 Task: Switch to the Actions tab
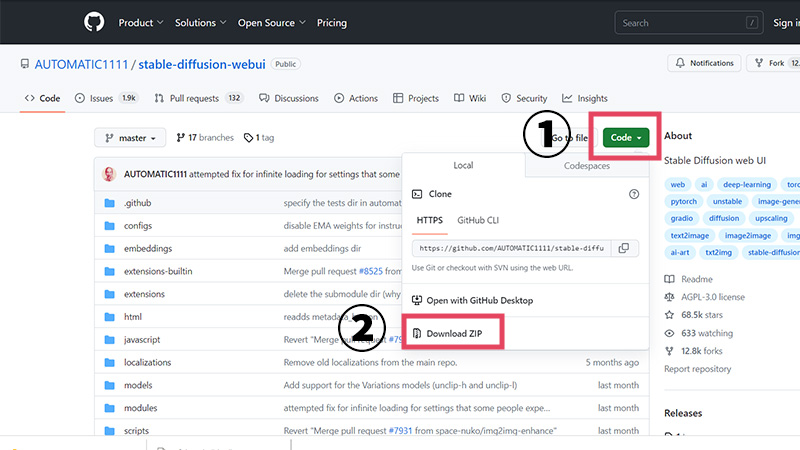356,98
